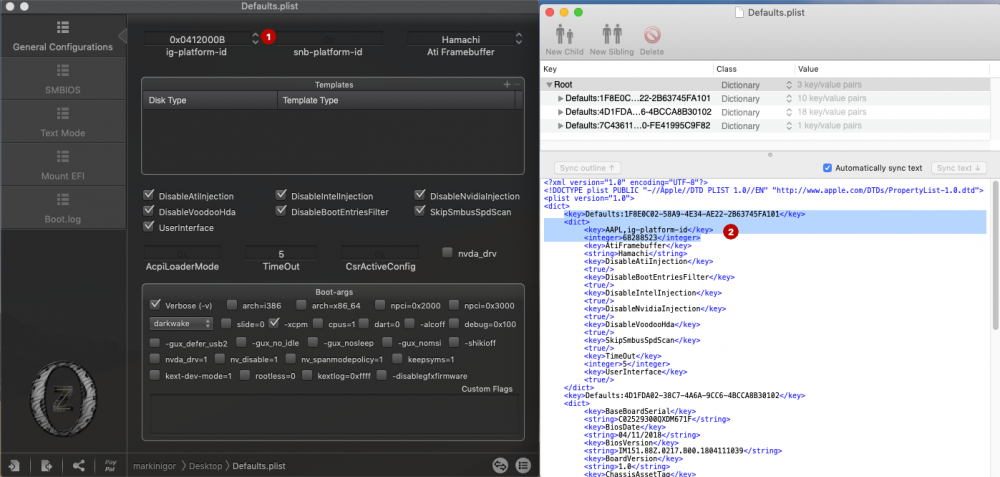Click markinigor in the path bar
The height and width of the screenshot is (477, 1000).
coord(152,466)
